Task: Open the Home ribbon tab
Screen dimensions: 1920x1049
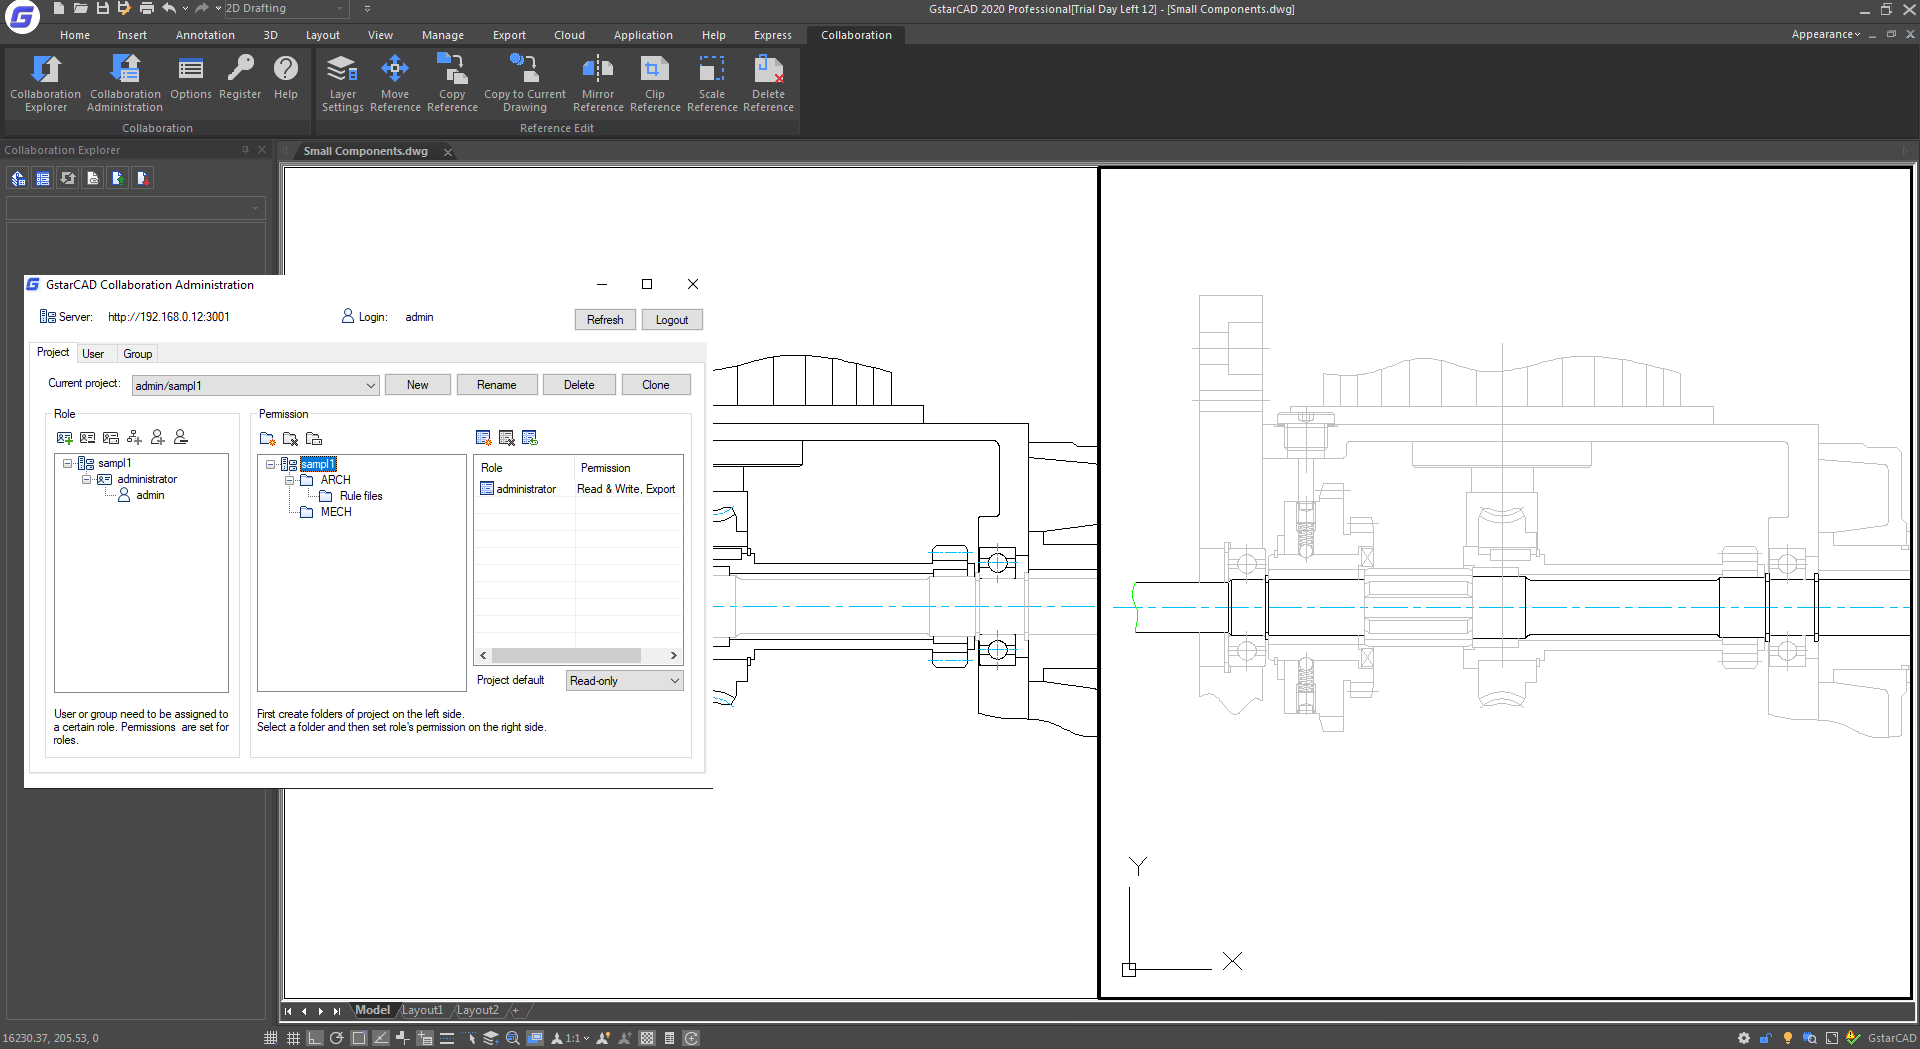Action: pyautogui.click(x=75, y=35)
